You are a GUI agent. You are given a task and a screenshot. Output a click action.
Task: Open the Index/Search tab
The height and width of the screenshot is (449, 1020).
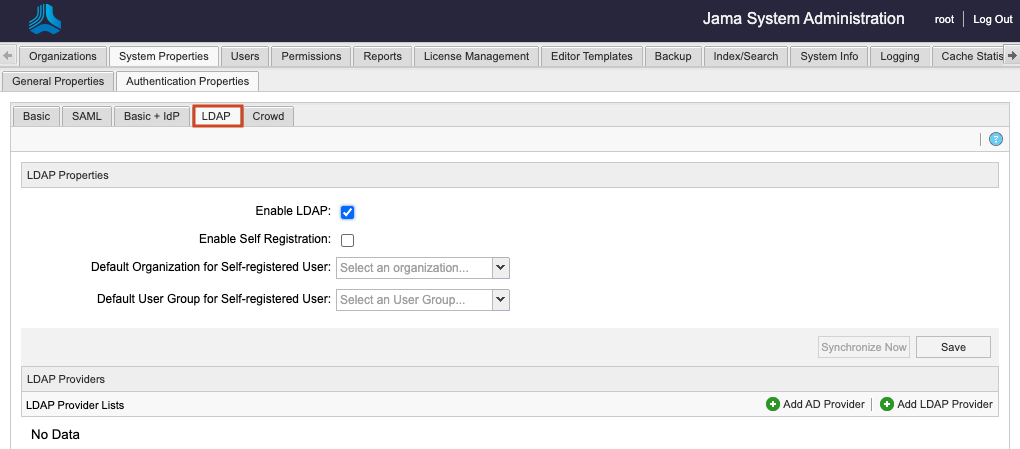(x=745, y=56)
